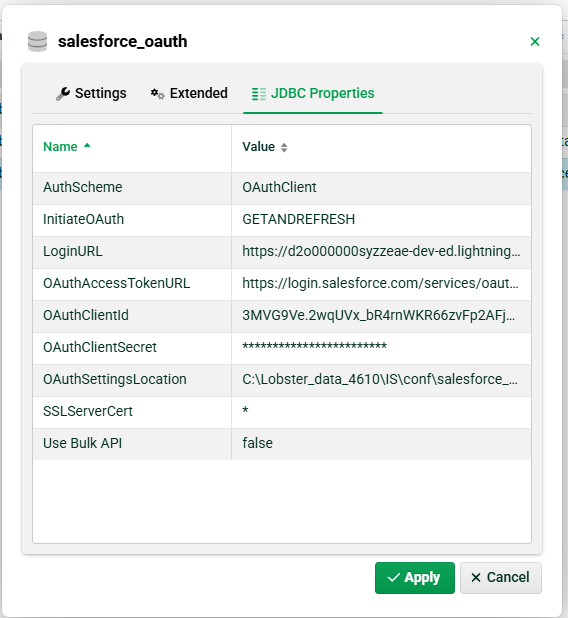
Task: Click the masked OAuthClientSecret value
Action: (315, 346)
